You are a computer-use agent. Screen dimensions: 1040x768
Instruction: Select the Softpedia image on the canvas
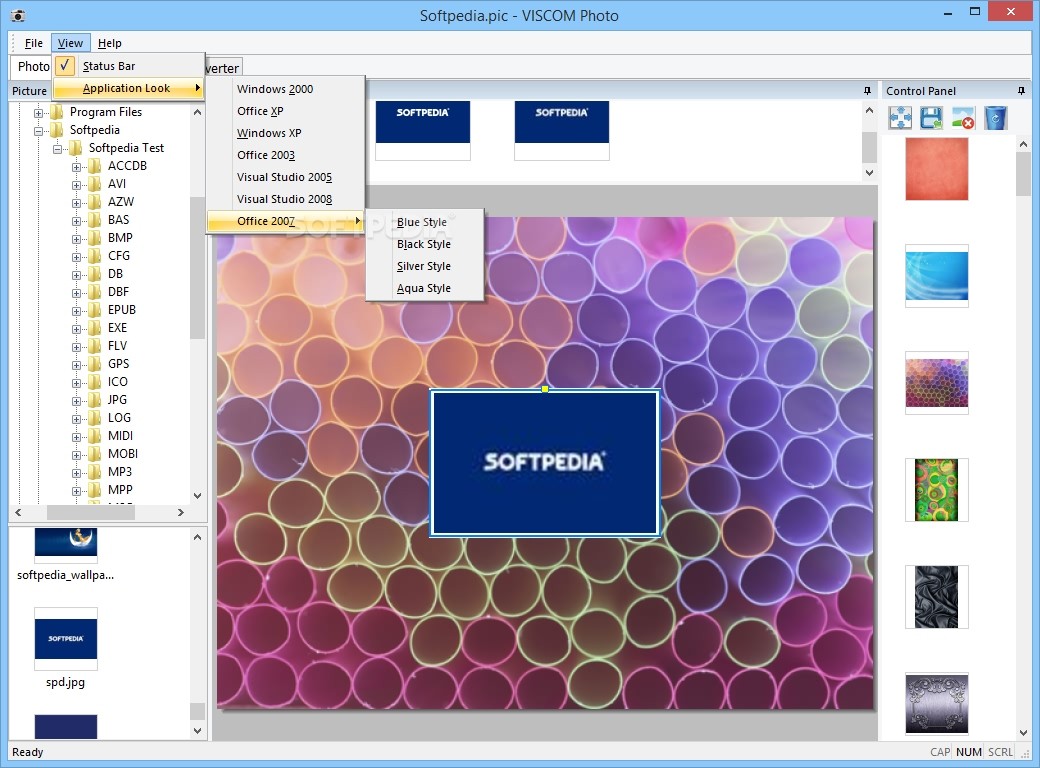coord(545,462)
